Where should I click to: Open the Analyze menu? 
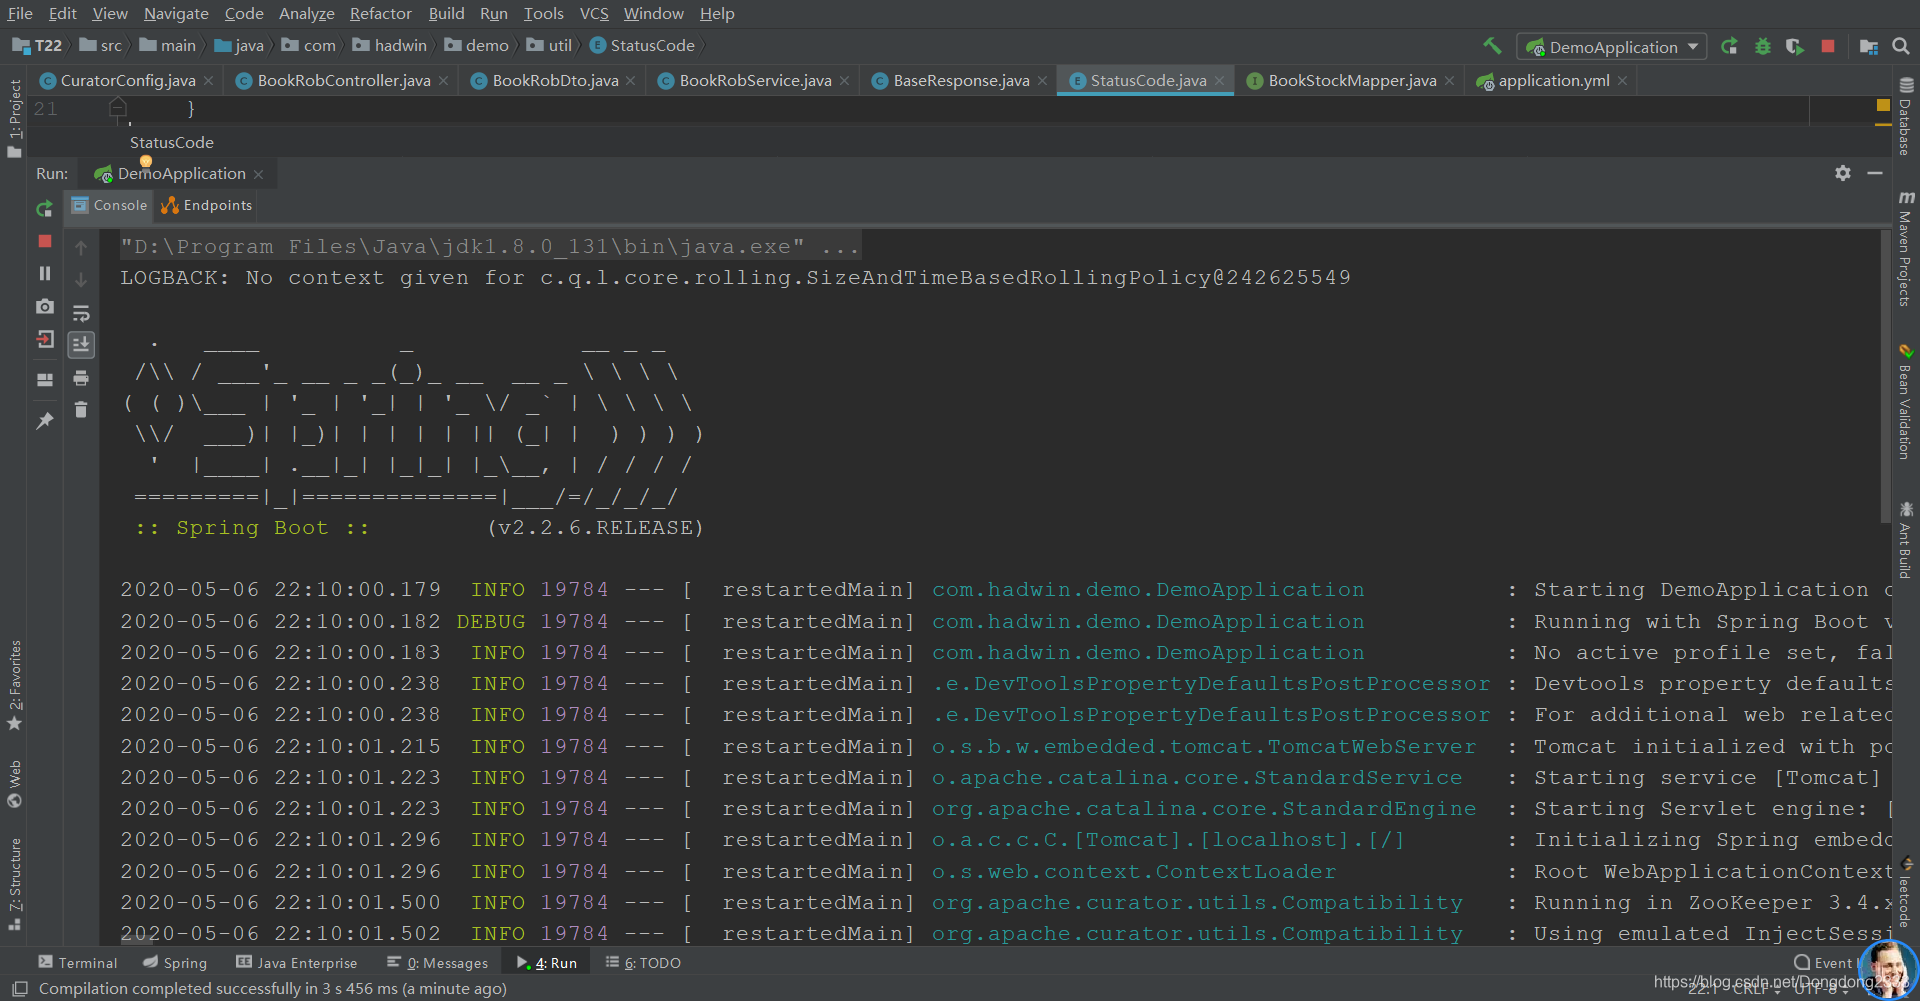tap(306, 13)
